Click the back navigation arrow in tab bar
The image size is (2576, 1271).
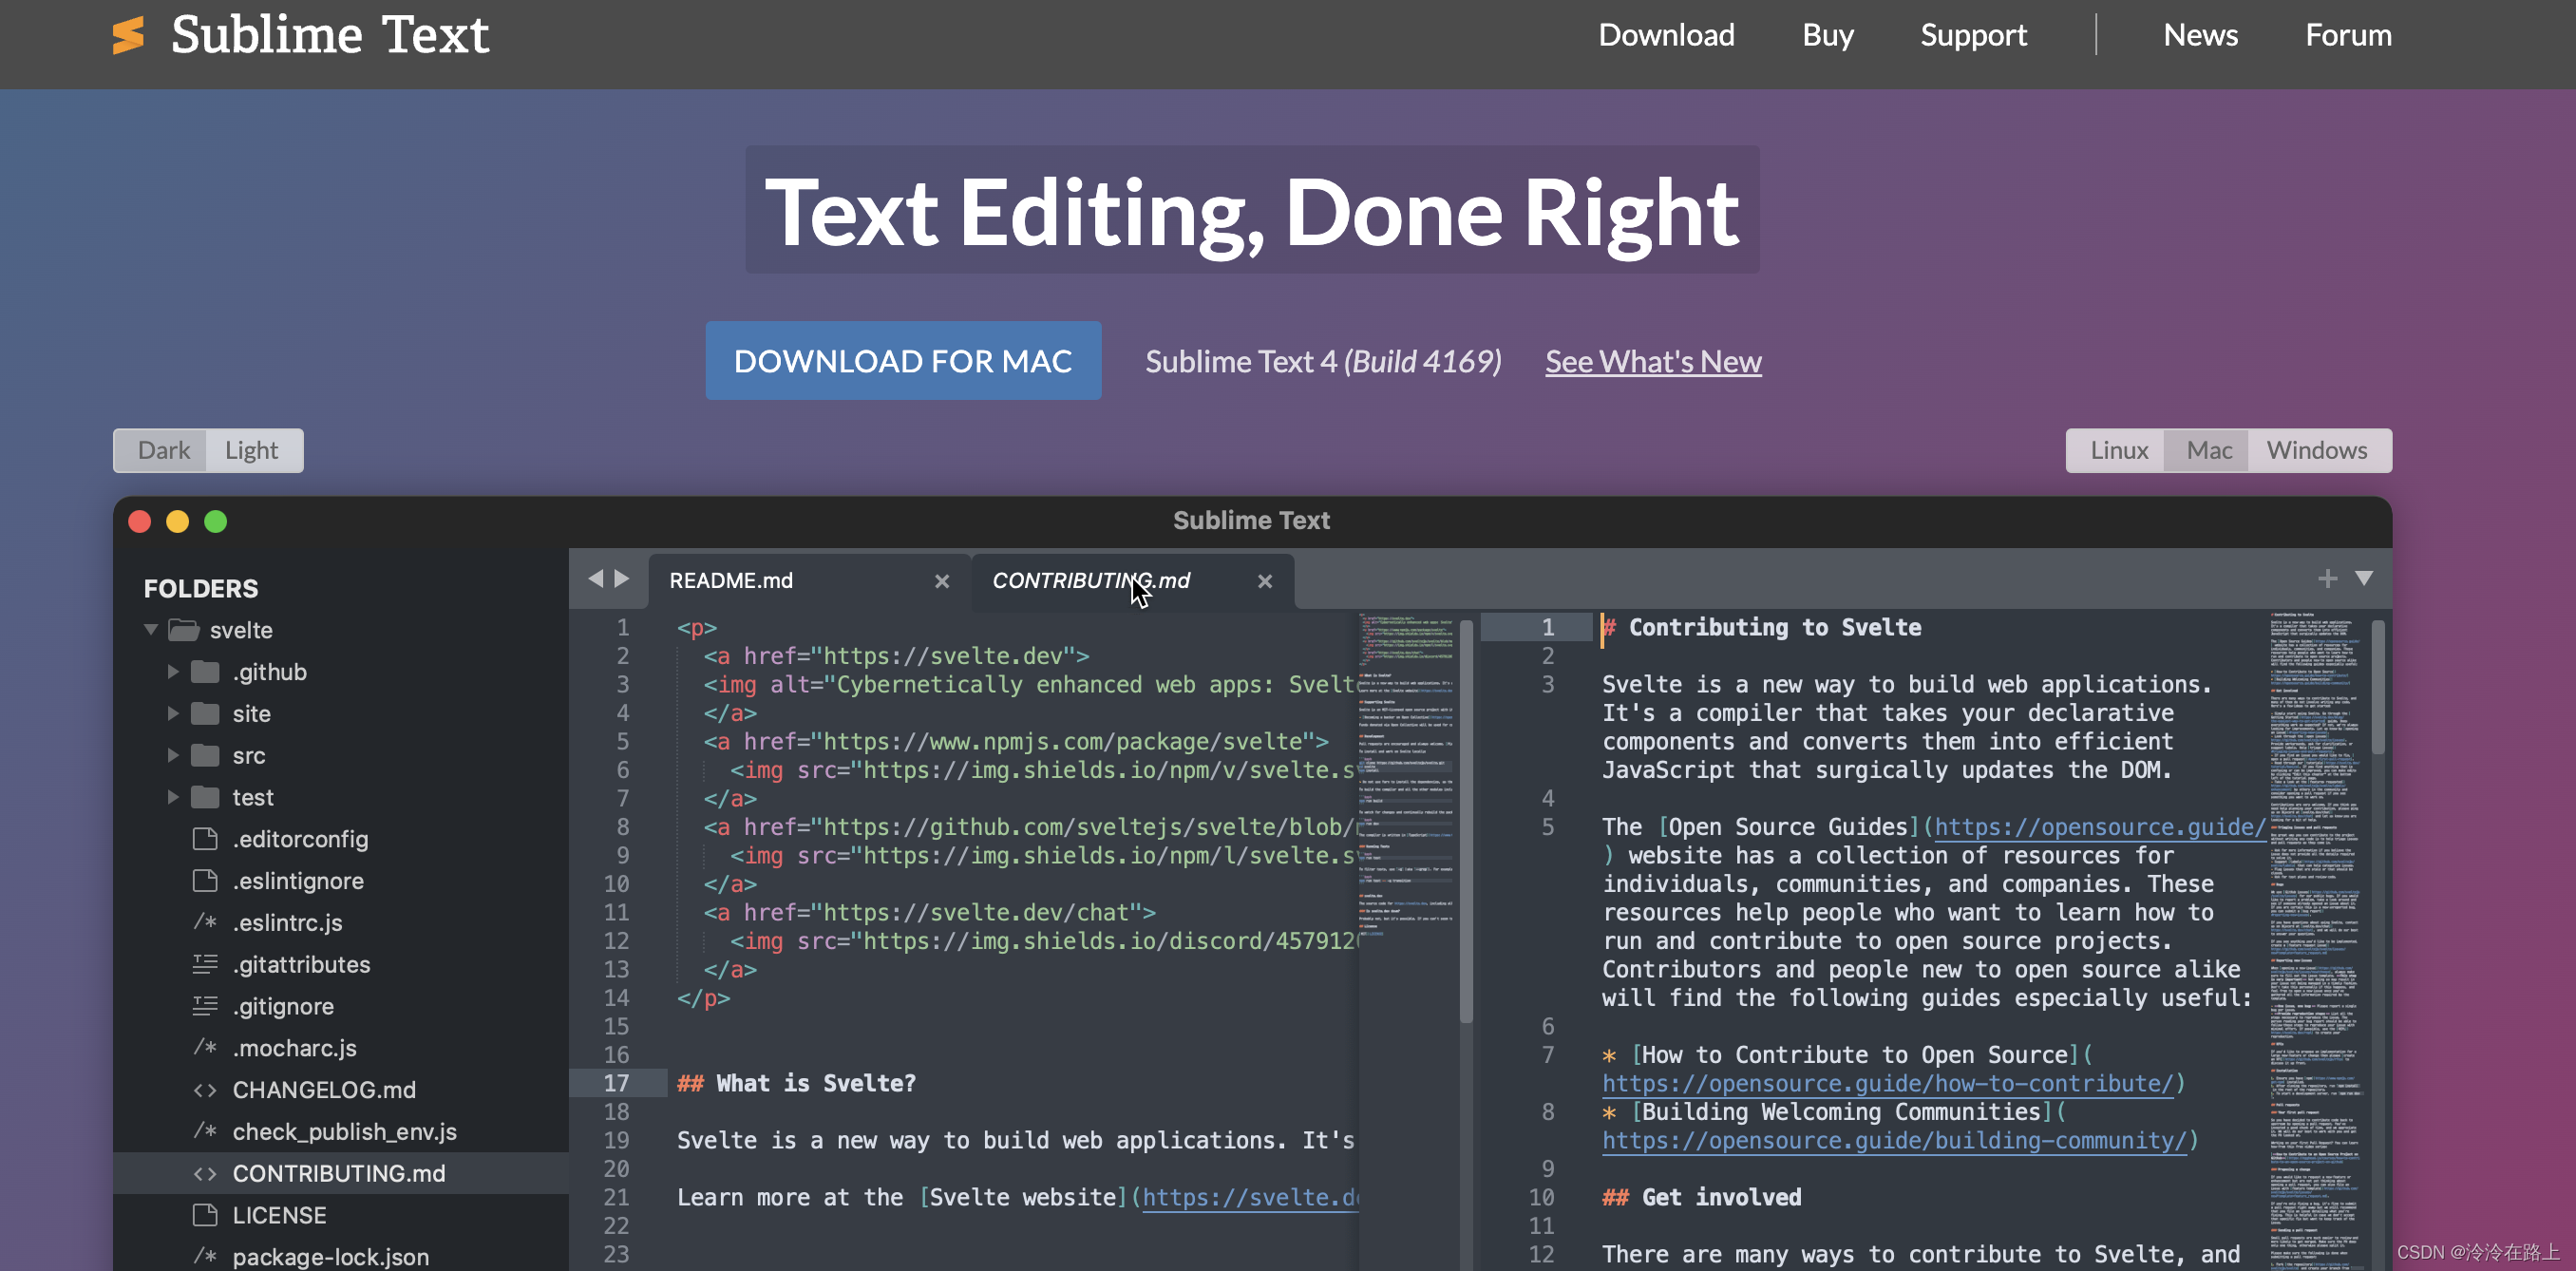[x=596, y=579]
